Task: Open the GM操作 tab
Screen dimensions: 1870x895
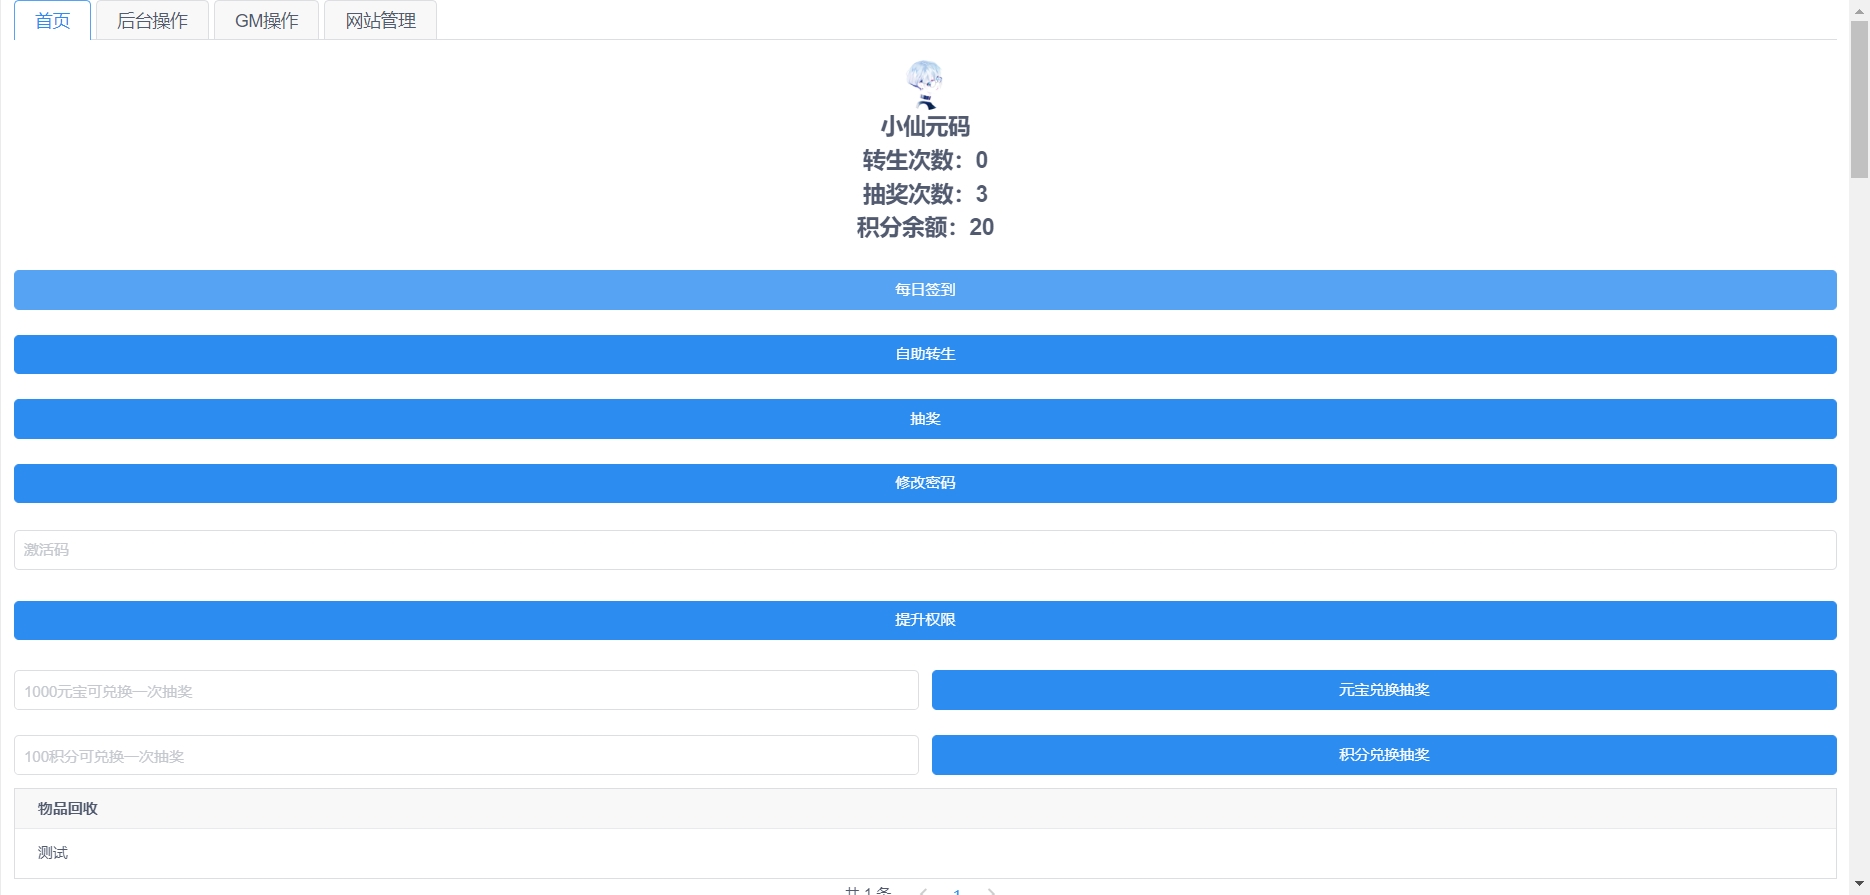Action: (266, 21)
